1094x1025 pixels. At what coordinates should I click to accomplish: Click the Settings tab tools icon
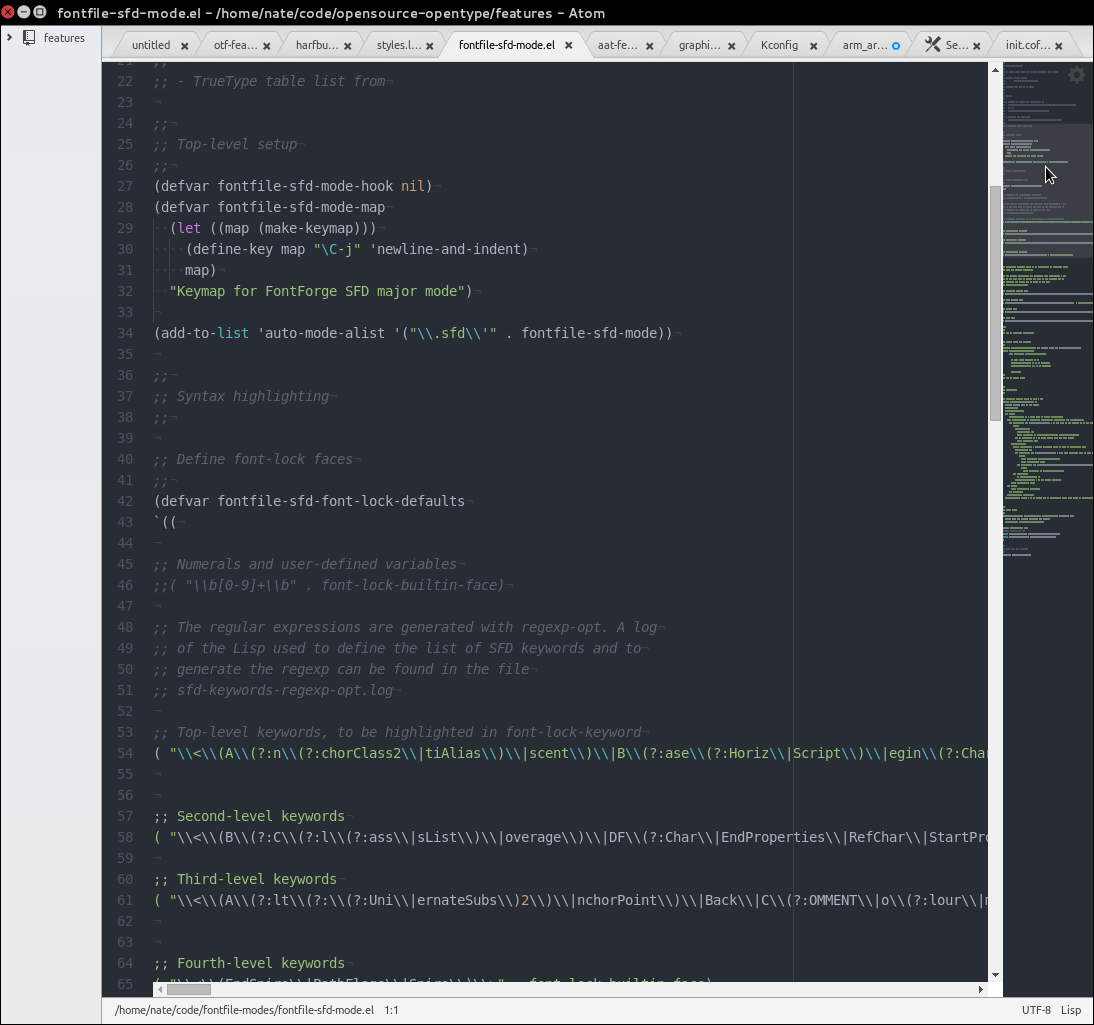click(x=932, y=45)
